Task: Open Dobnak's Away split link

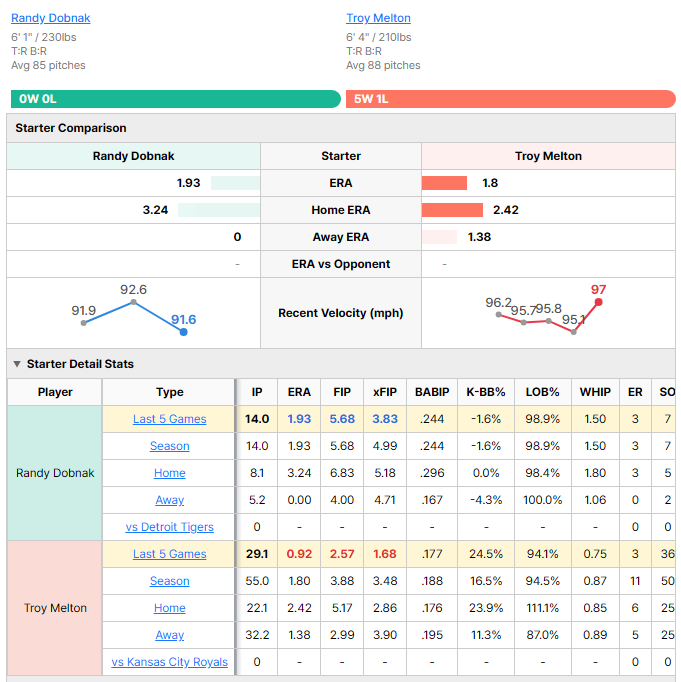Action: pos(170,500)
